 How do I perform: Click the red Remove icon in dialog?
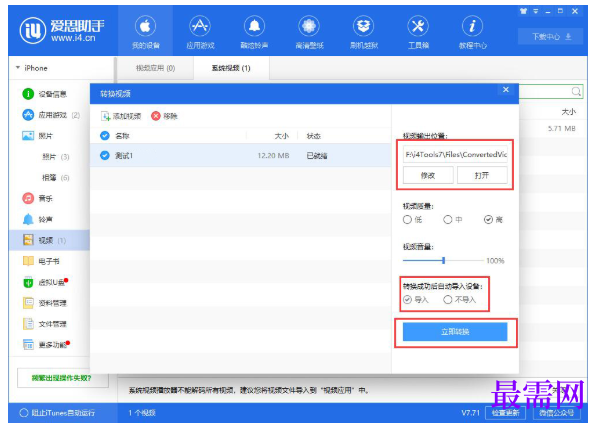[156, 116]
